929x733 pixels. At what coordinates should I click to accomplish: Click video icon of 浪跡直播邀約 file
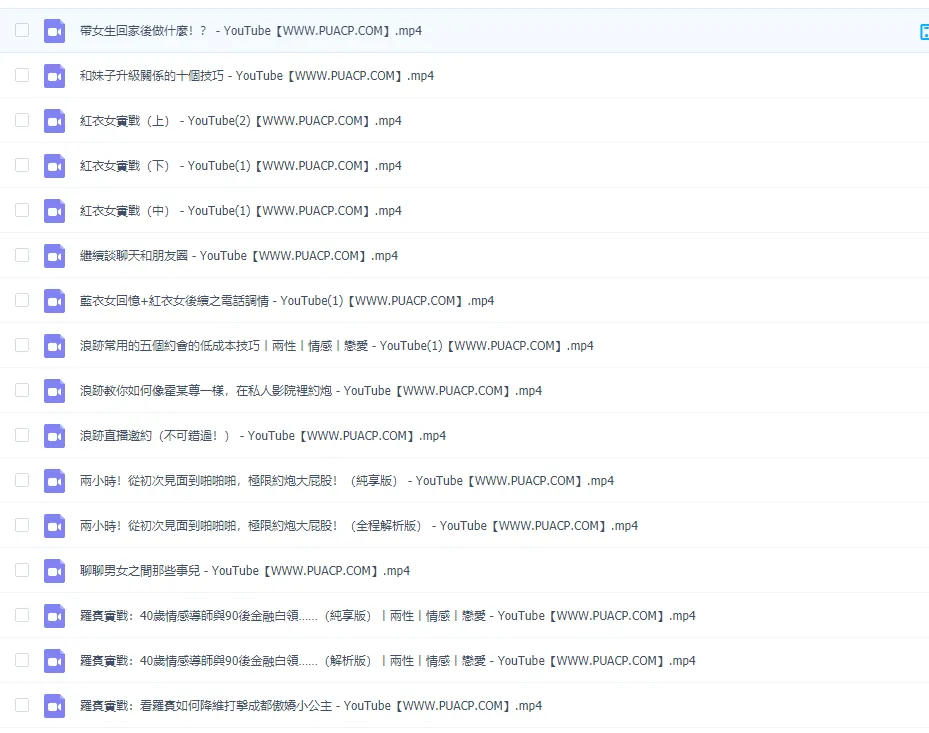pyautogui.click(x=55, y=436)
